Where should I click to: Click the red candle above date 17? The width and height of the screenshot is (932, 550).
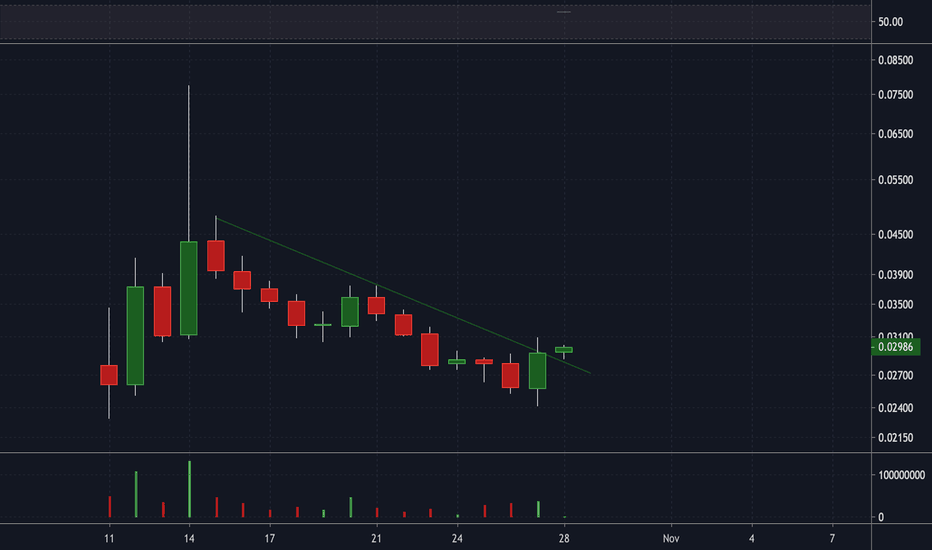(x=269, y=295)
